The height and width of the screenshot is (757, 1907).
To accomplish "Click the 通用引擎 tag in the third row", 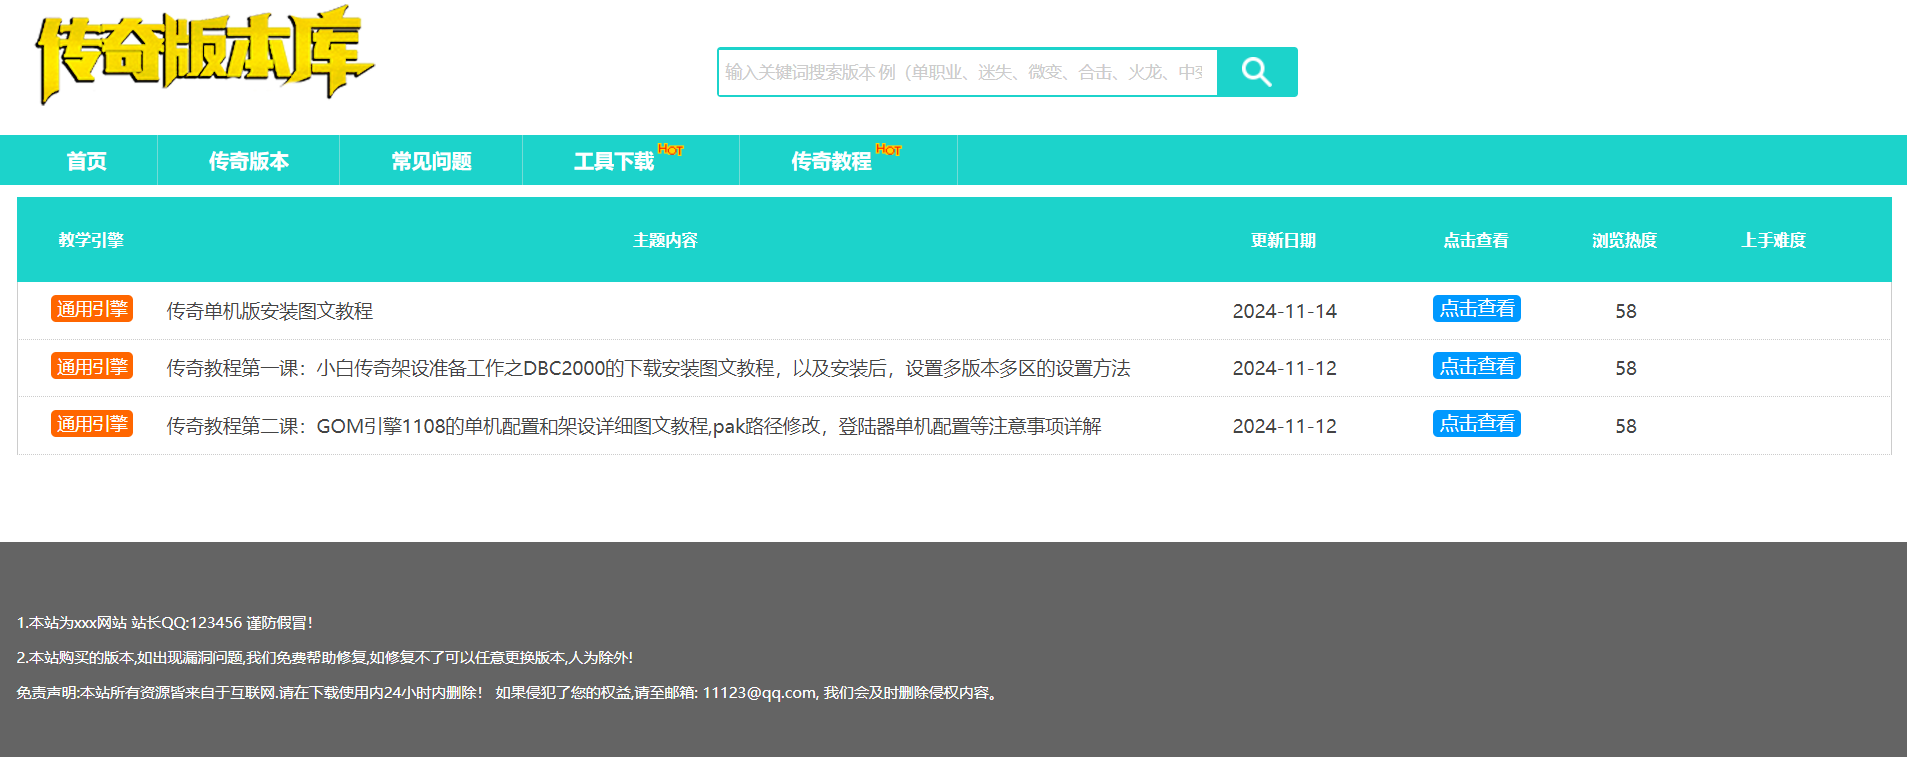I will point(92,424).
